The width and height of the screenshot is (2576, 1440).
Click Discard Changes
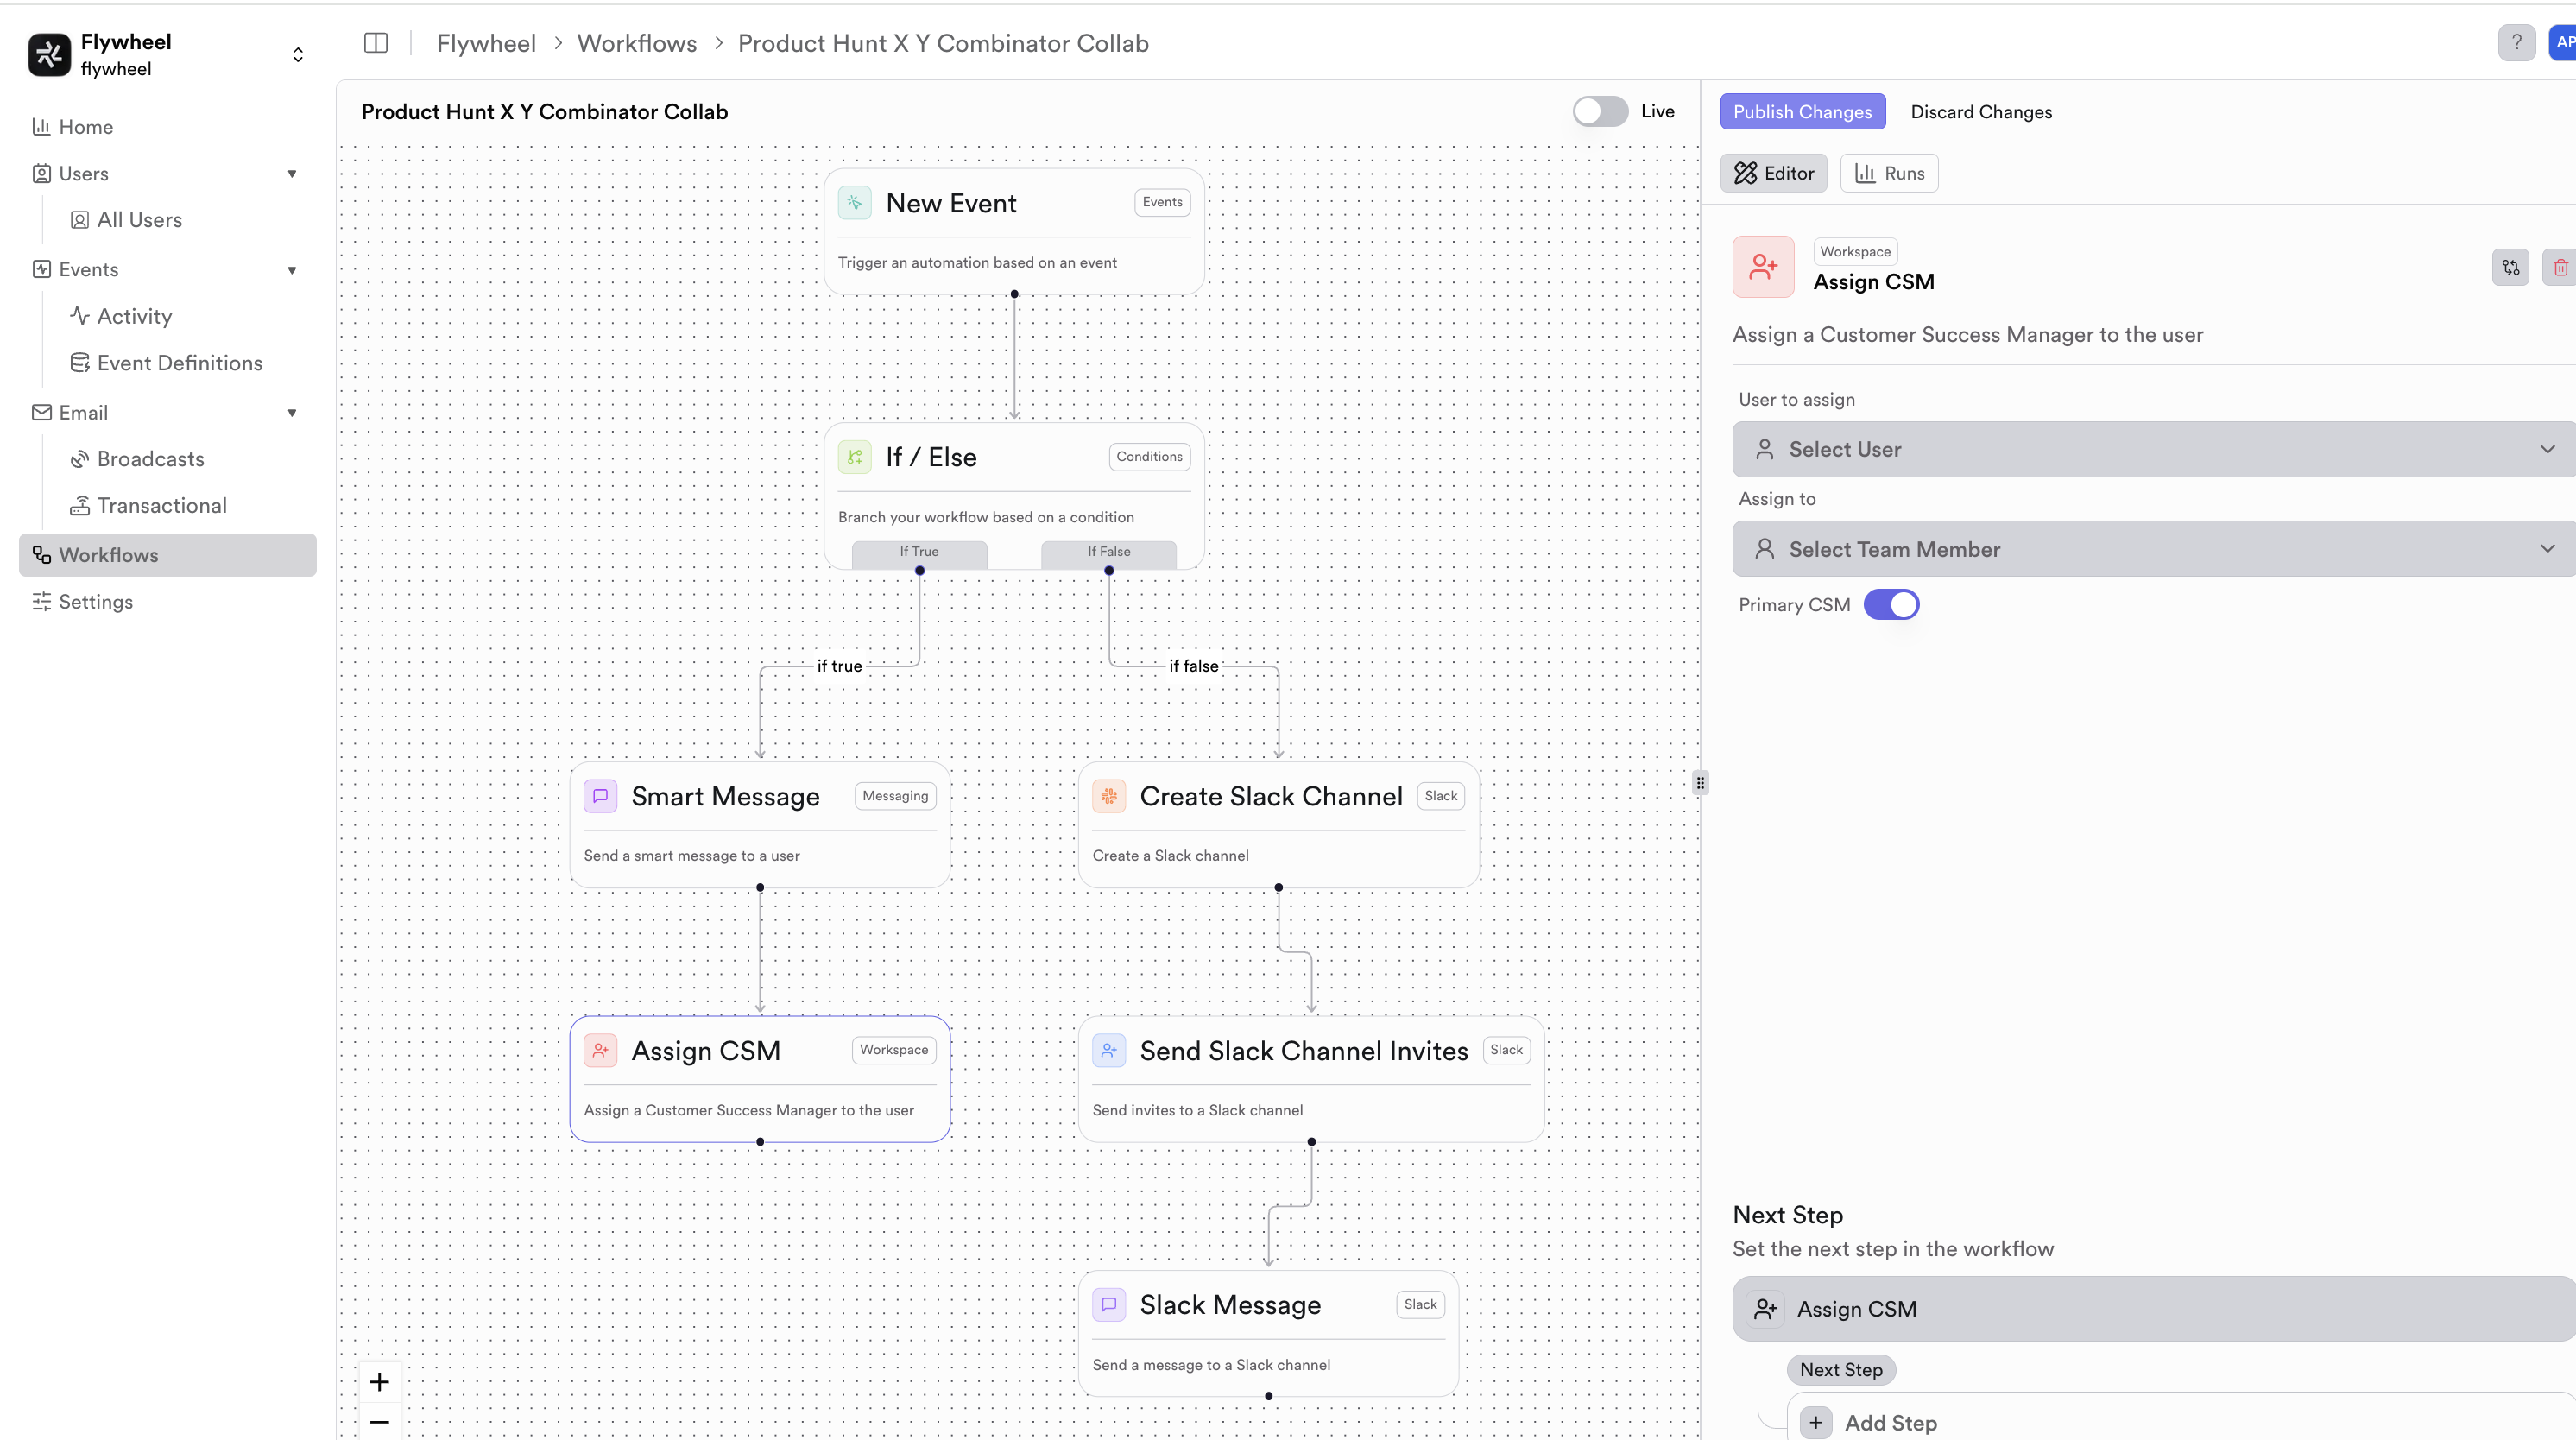(1981, 111)
